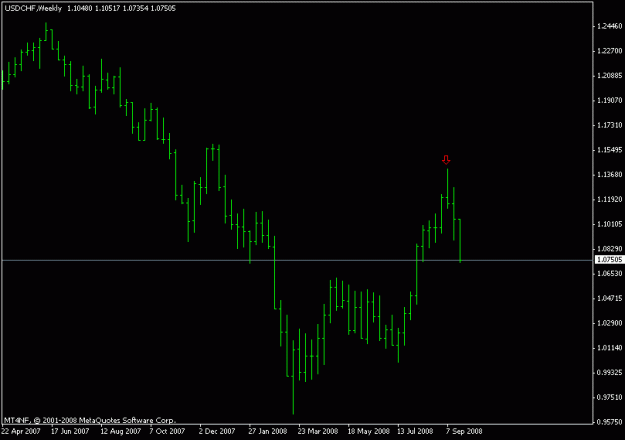
Task: Click the 17 Jun 2007 date label
Action: tap(70, 431)
